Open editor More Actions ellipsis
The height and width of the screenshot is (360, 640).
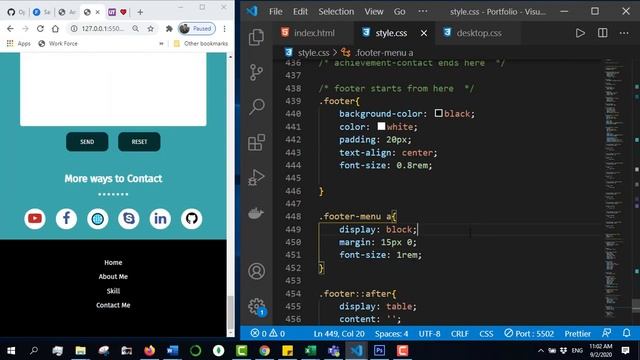624,33
